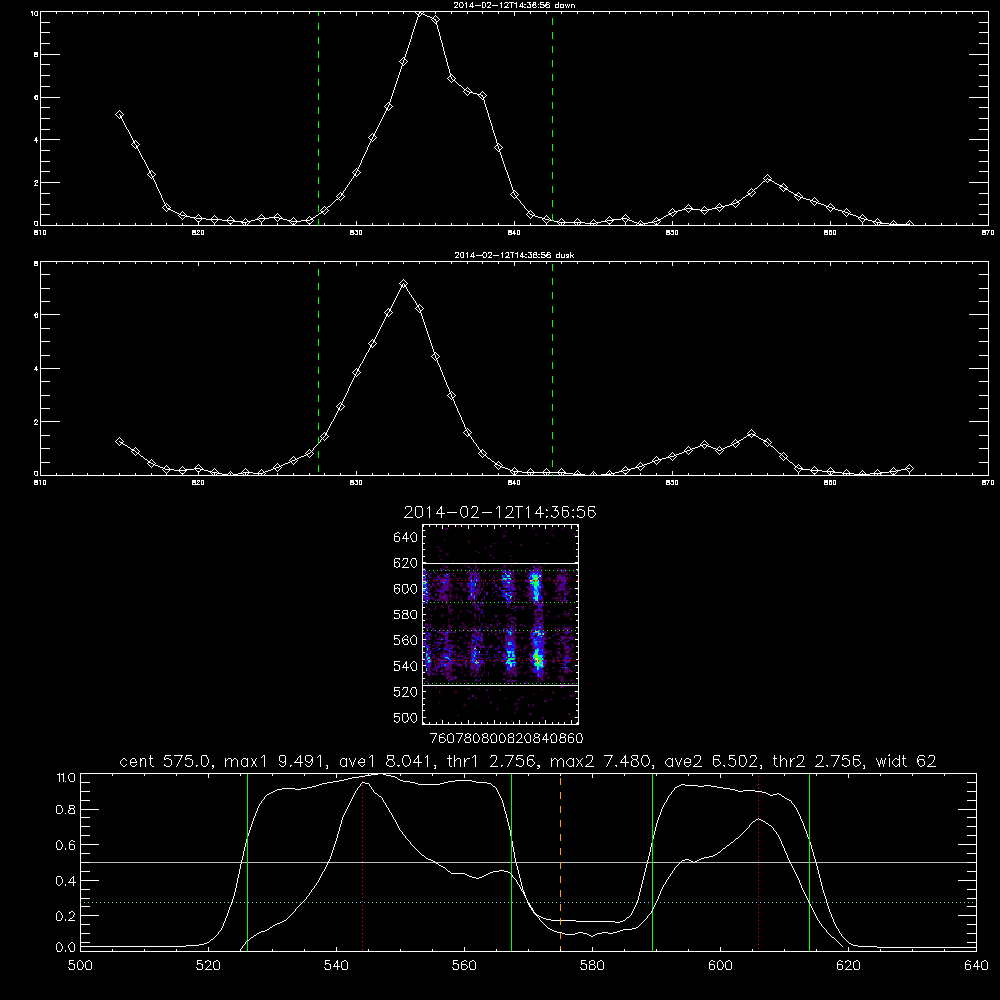Click the heatmap y-axis label 620
The height and width of the screenshot is (1000, 1000).
[x=405, y=563]
